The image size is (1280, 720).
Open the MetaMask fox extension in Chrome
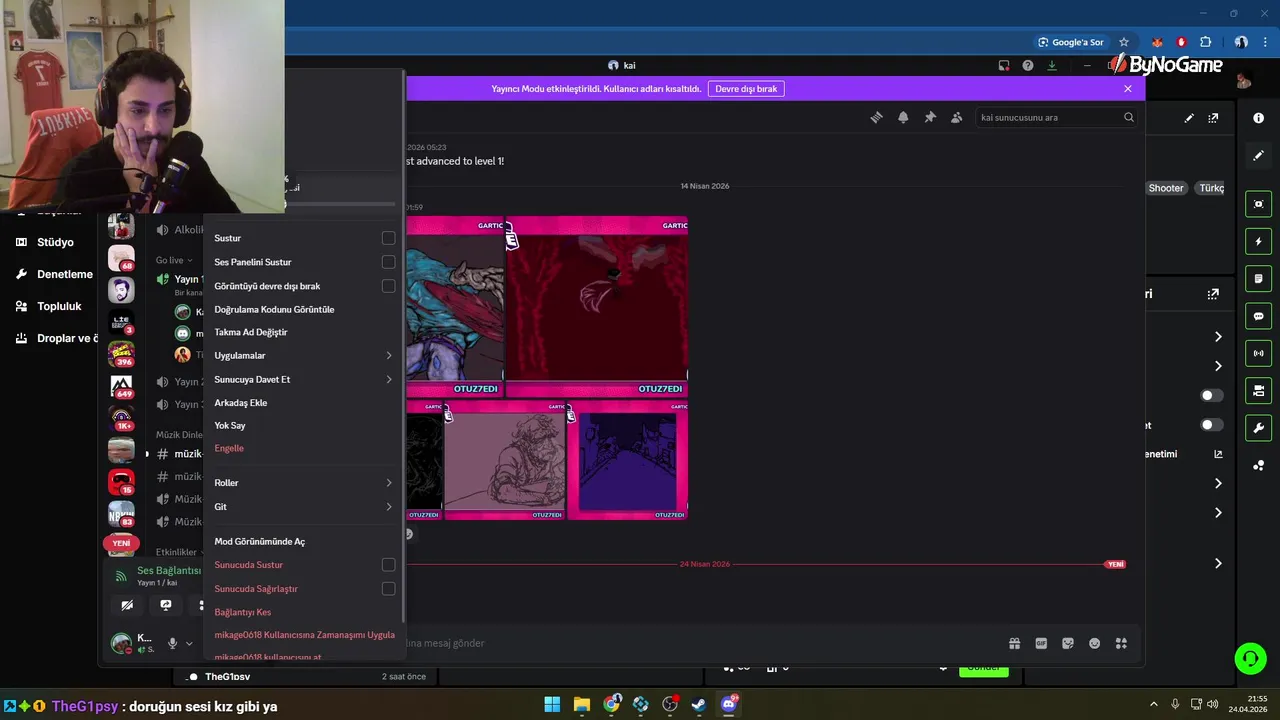[1157, 42]
